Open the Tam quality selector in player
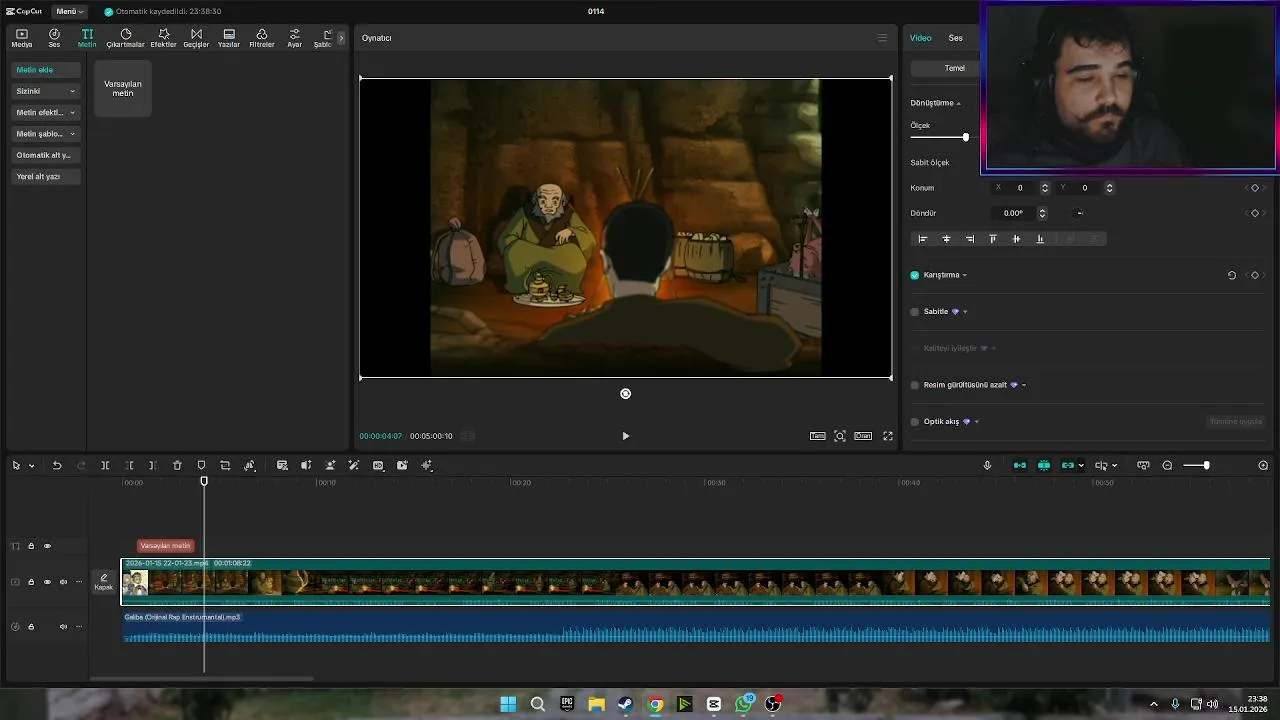This screenshot has height=720, width=1280. coord(818,436)
